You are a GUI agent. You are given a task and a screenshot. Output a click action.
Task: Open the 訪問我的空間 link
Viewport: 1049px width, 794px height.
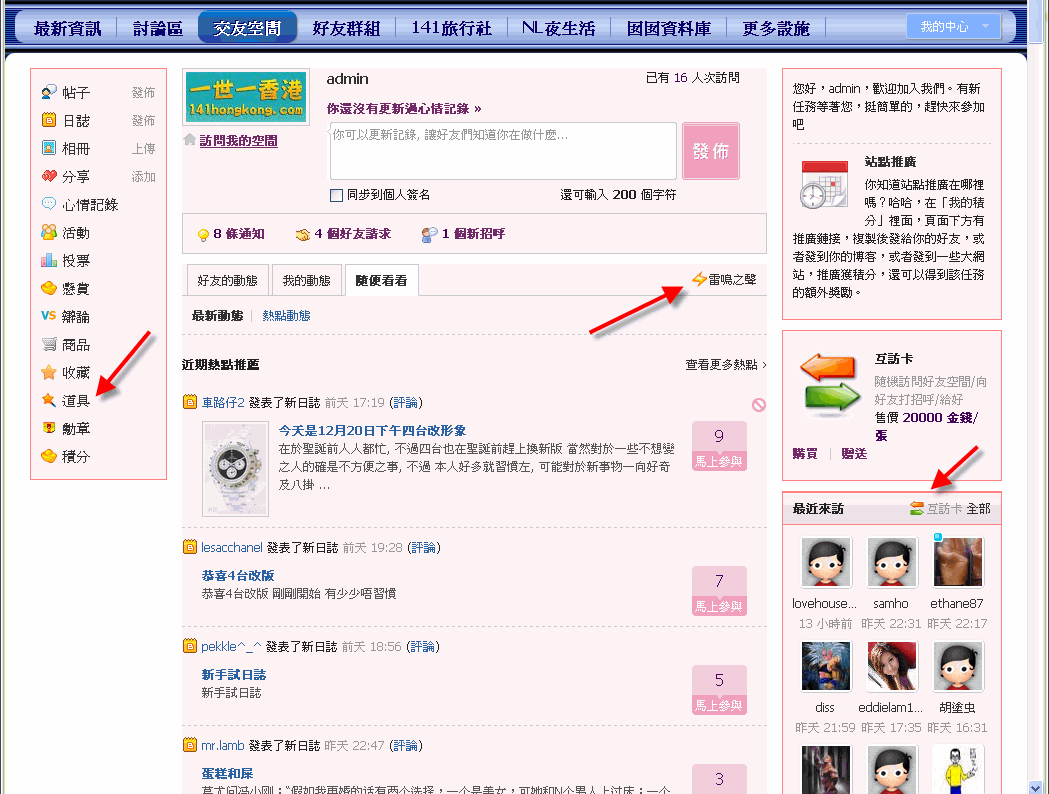click(x=238, y=138)
